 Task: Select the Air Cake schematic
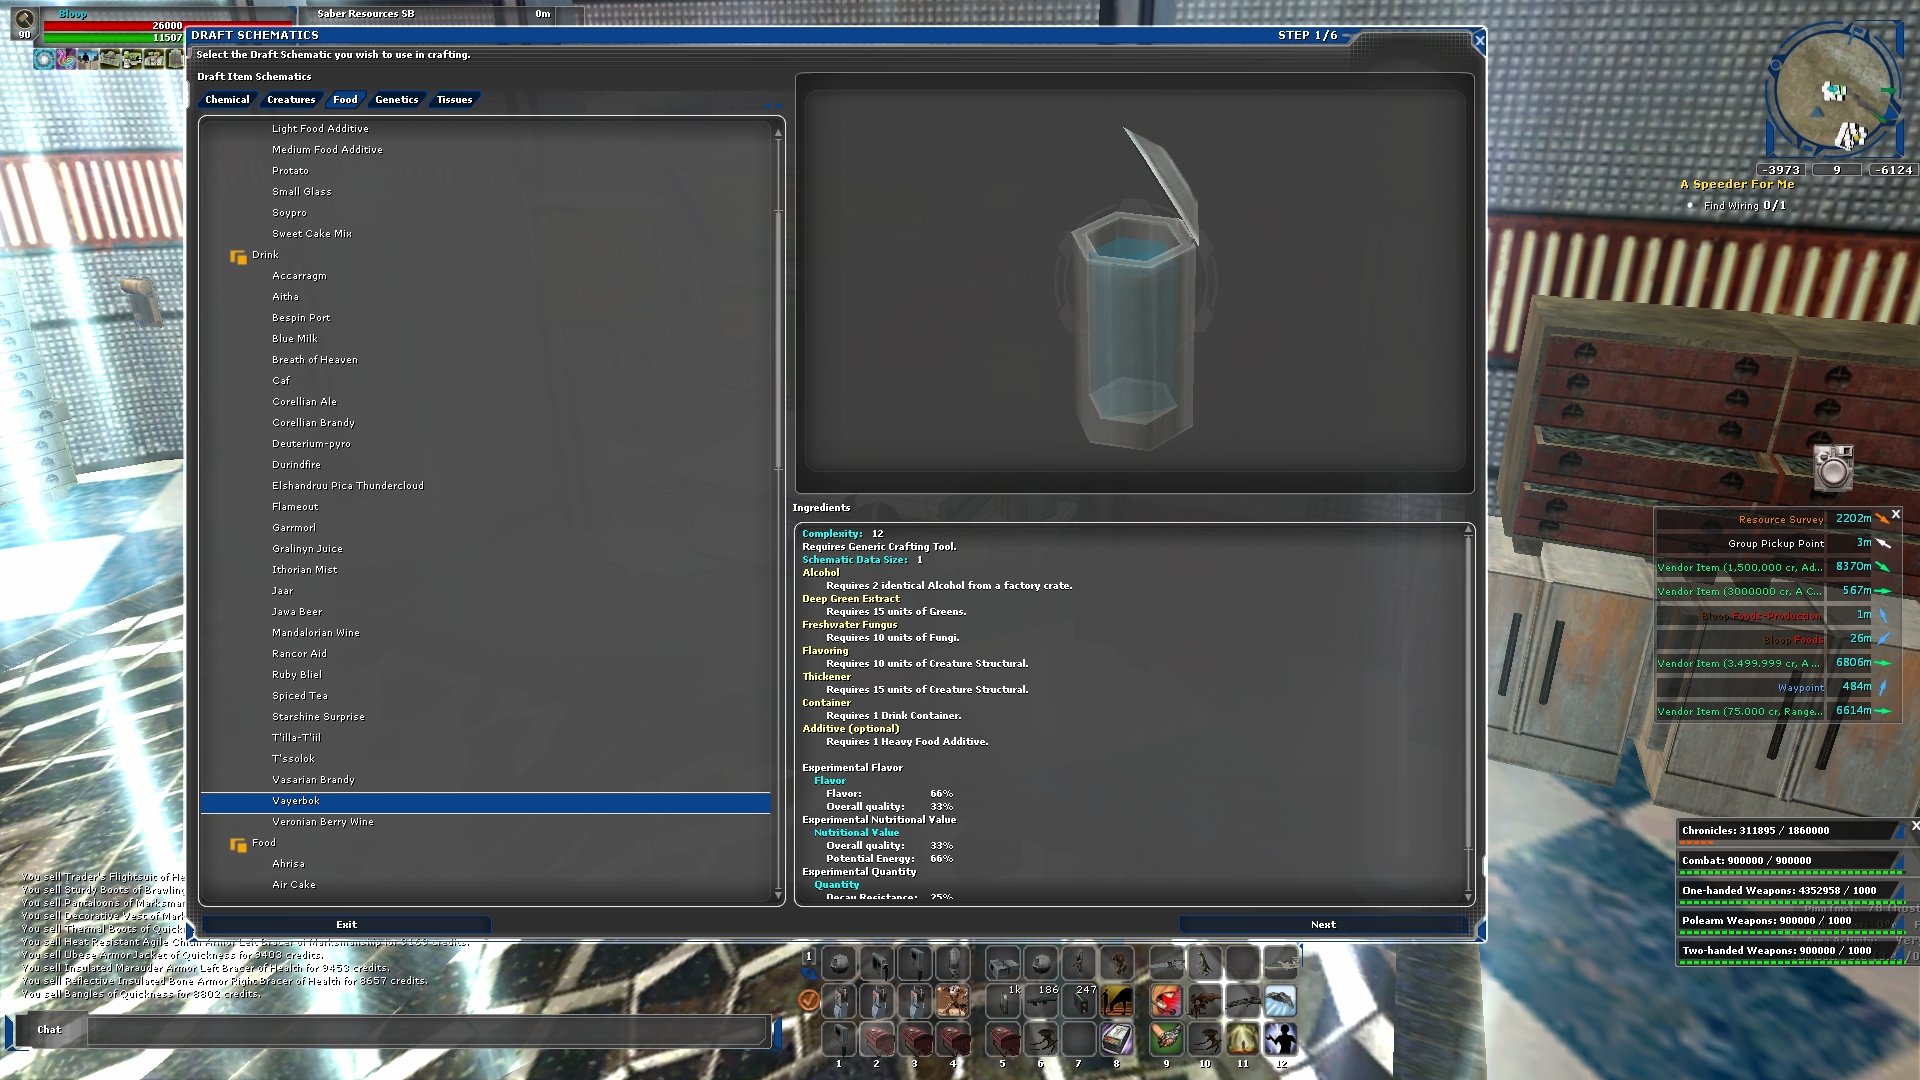(x=293, y=884)
